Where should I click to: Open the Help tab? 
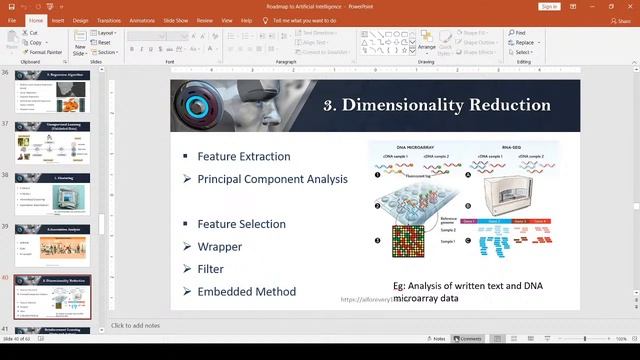[x=247, y=20]
